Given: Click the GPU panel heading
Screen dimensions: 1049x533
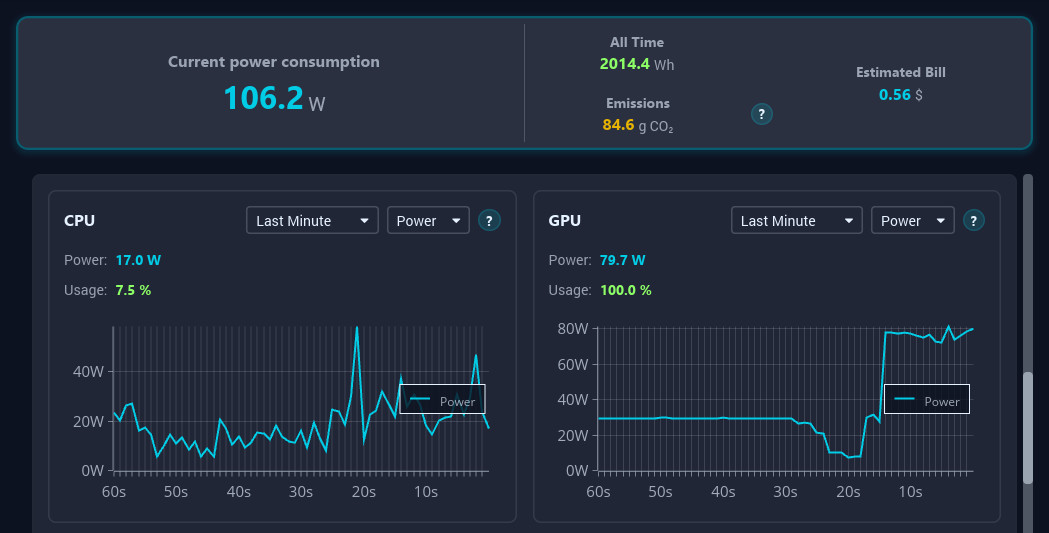Looking at the screenshot, I should [x=565, y=221].
